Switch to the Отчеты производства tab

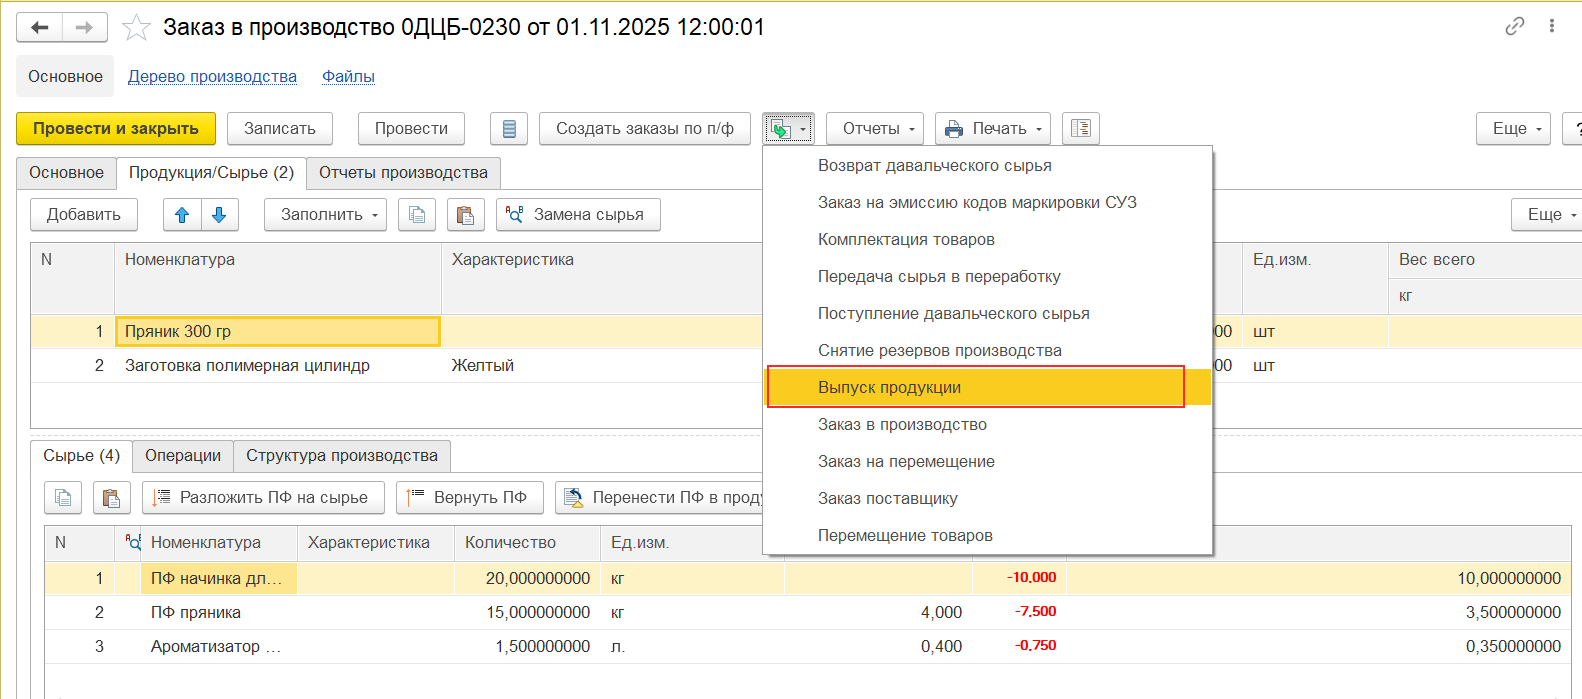tap(403, 173)
